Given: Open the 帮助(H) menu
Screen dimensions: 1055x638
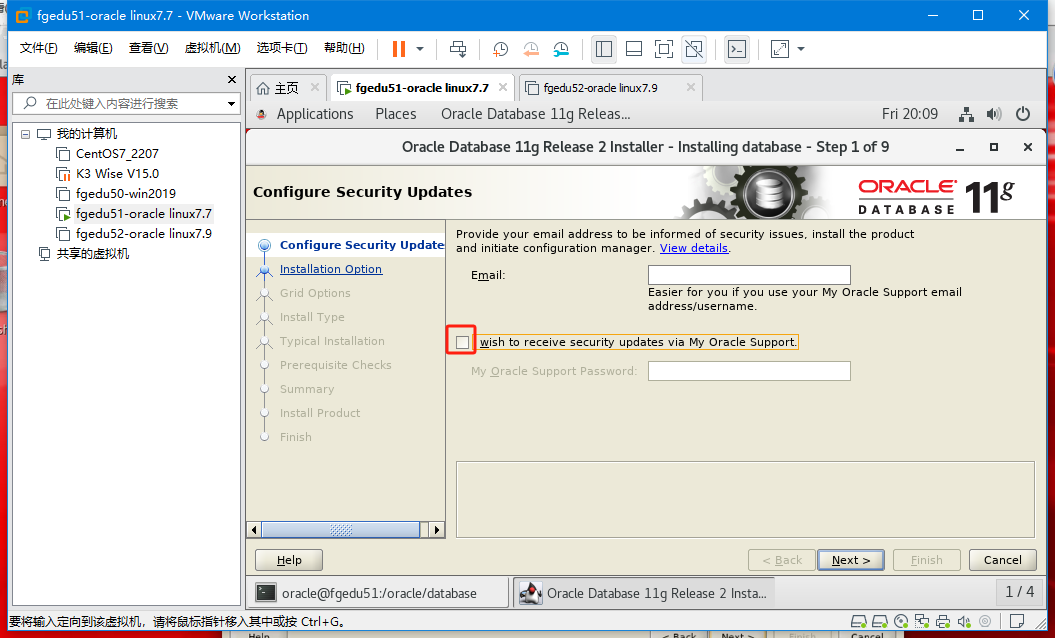Looking at the screenshot, I should pyautogui.click(x=344, y=48).
